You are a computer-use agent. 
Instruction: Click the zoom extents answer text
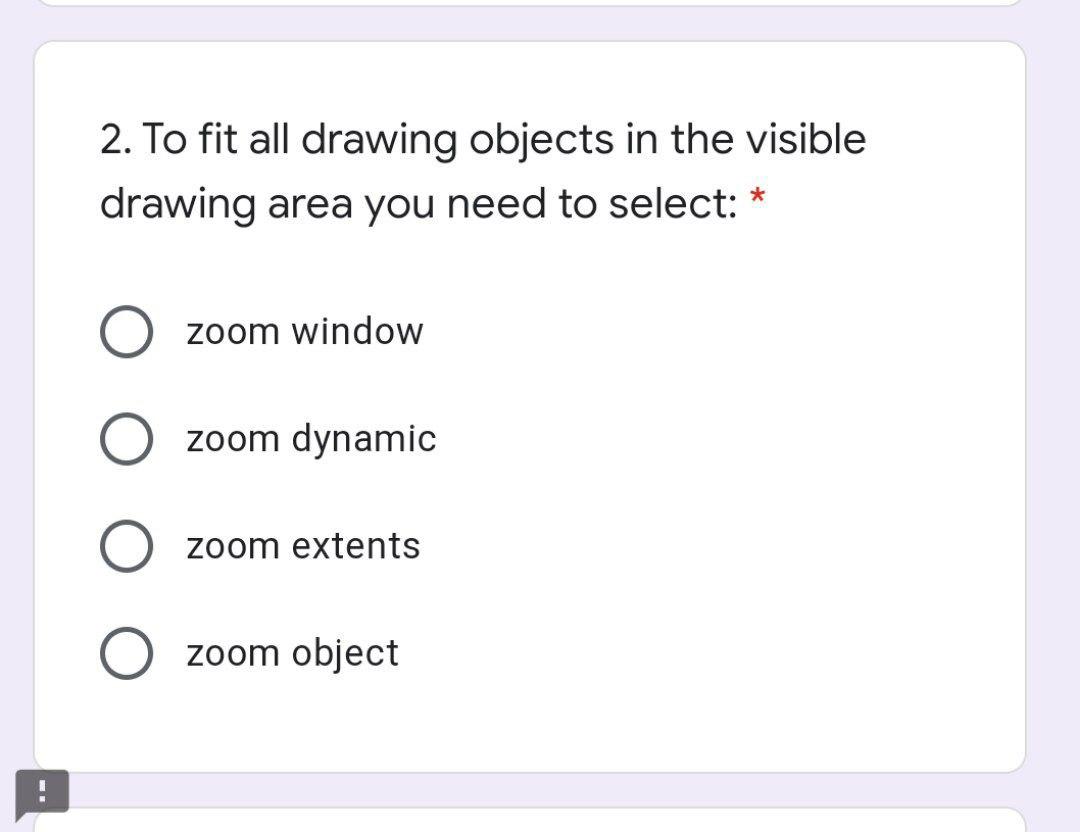[303, 545]
